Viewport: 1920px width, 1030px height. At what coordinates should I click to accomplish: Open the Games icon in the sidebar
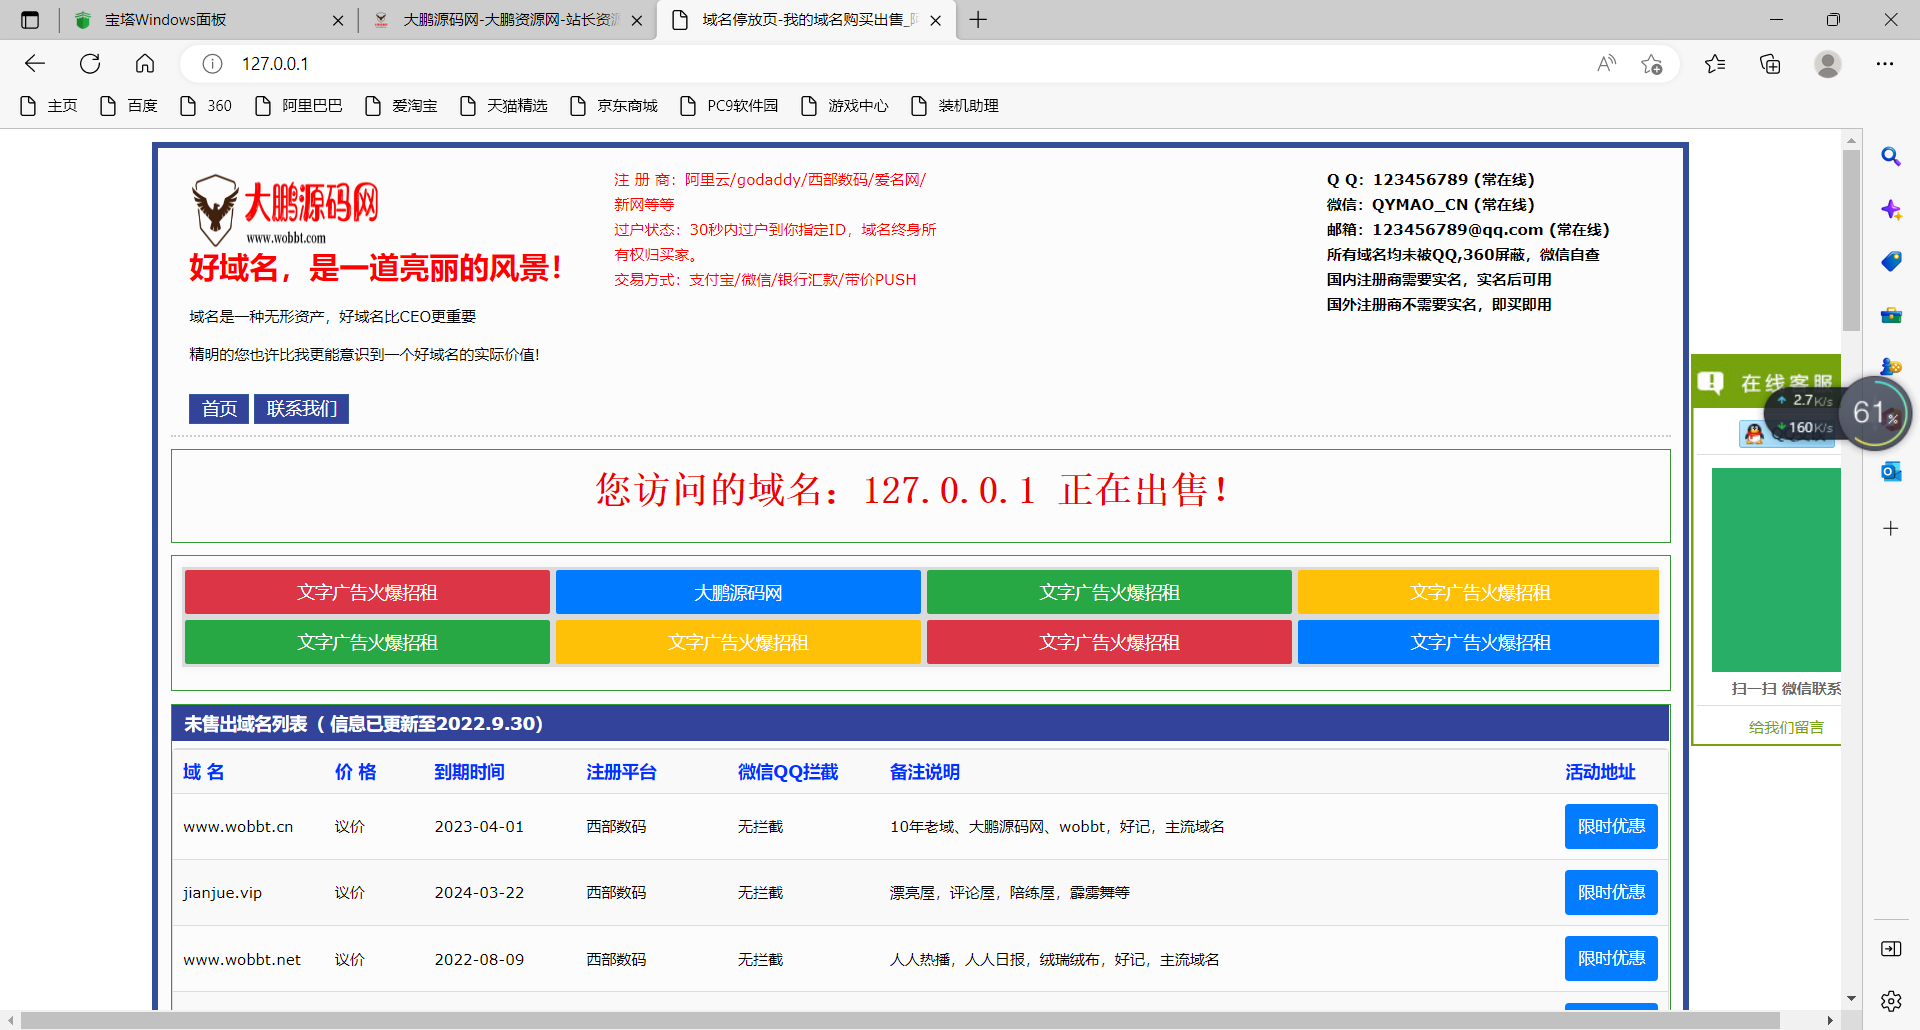1890,366
